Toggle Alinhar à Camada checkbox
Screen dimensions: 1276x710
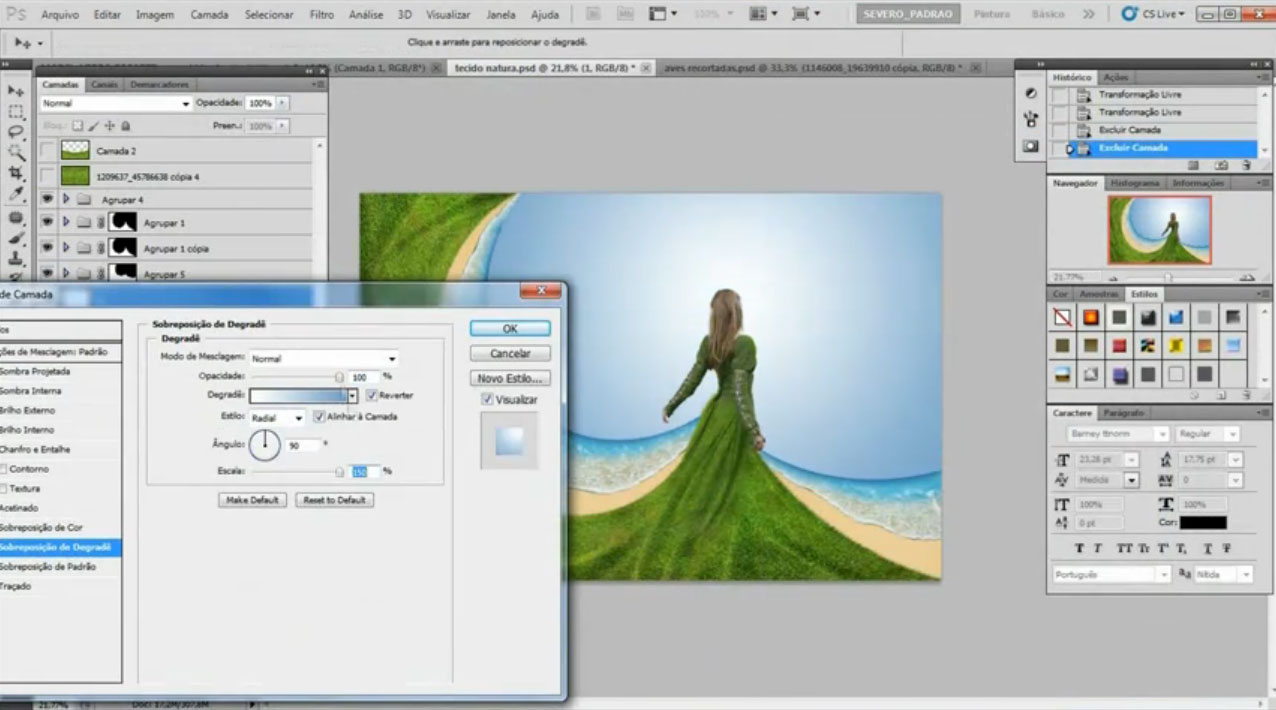pos(319,416)
